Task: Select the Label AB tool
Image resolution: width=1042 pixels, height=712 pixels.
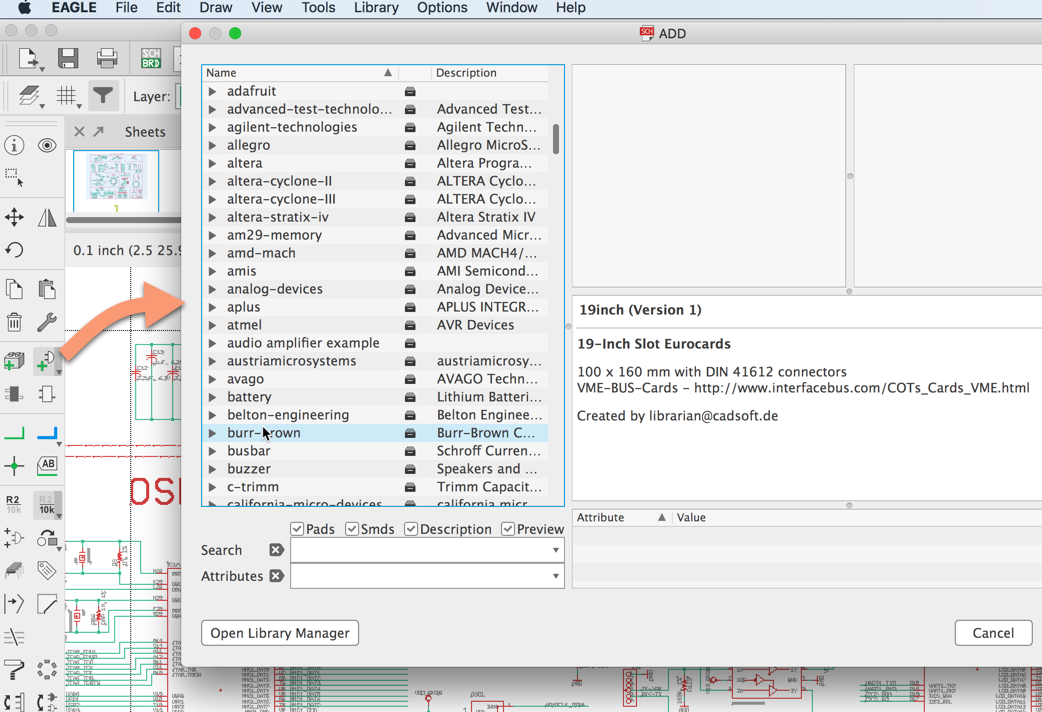Action: click(46, 464)
